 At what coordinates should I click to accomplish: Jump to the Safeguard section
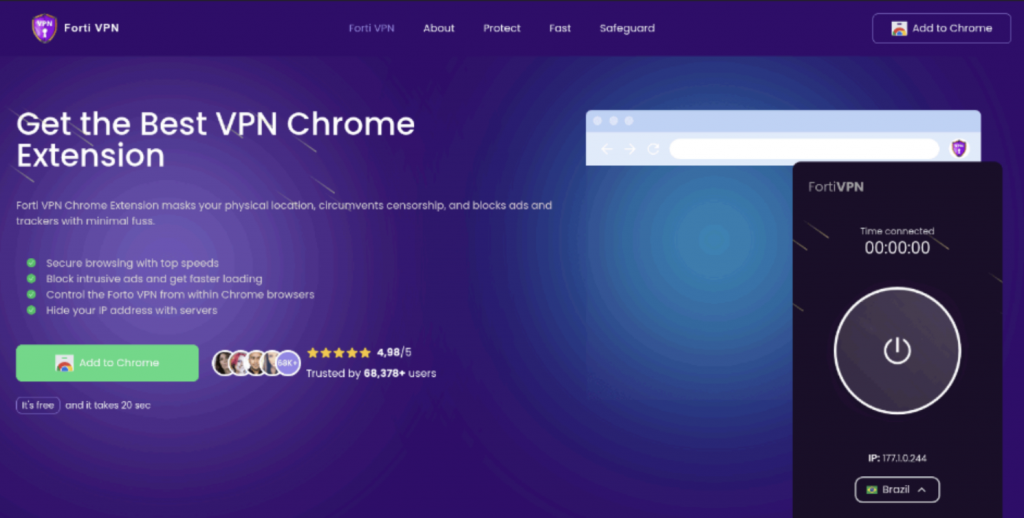click(x=627, y=28)
